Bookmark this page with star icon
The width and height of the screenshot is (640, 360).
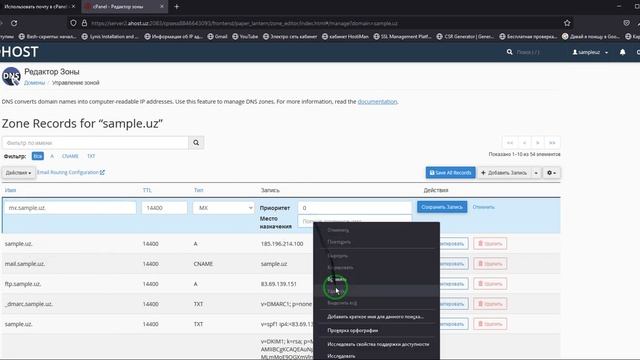tap(567, 23)
